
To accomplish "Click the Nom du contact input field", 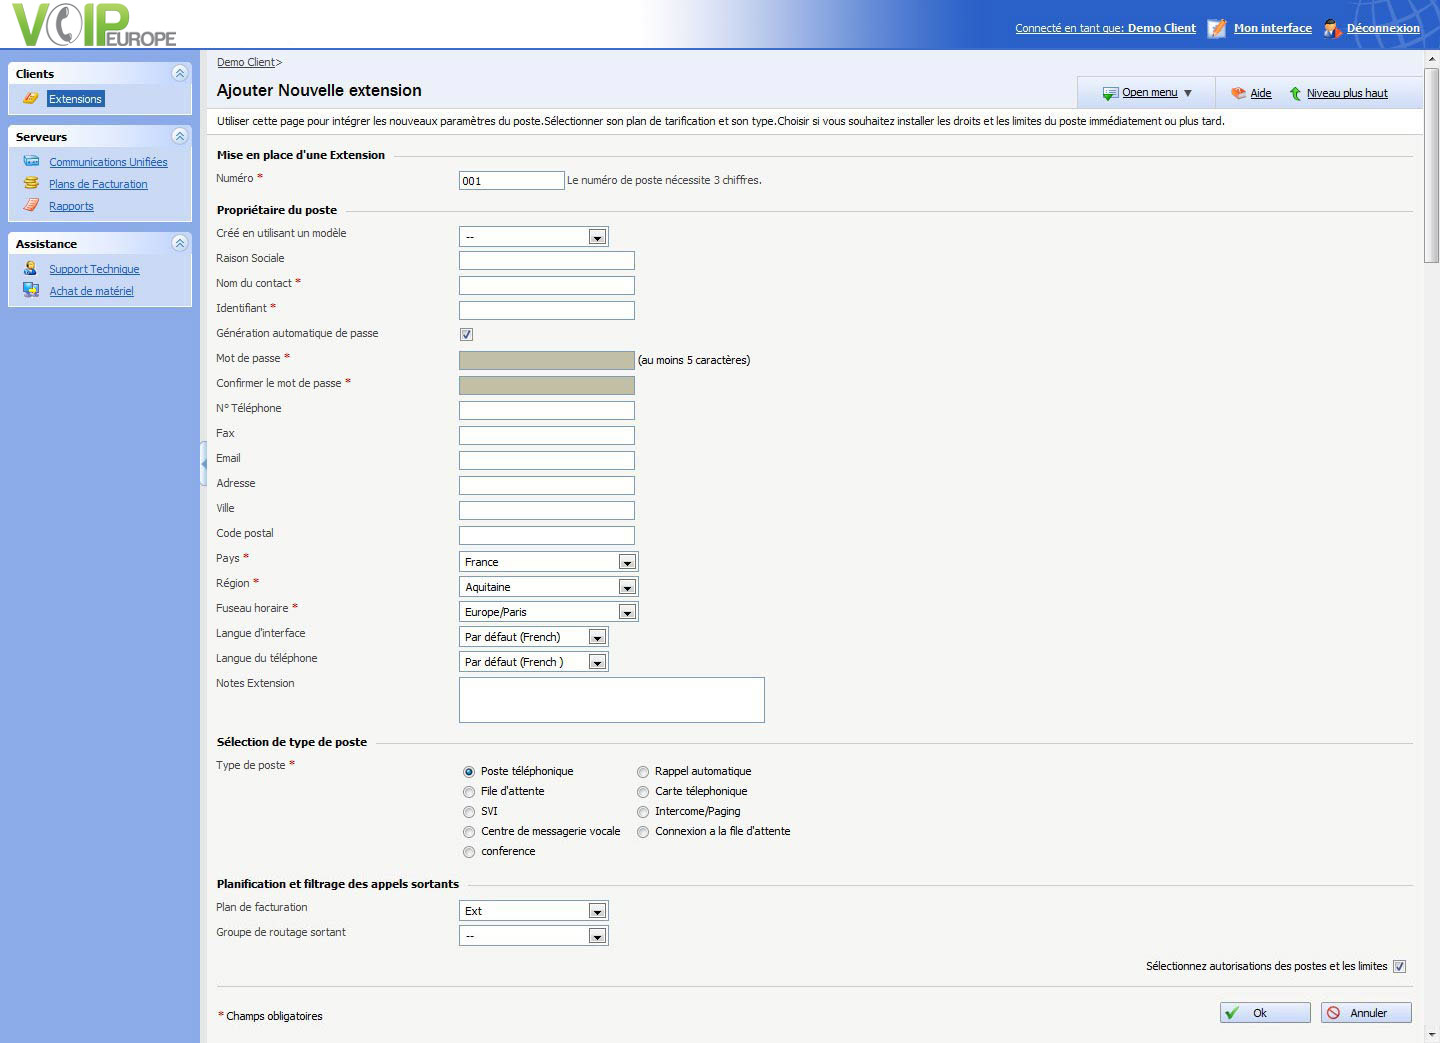I will click(x=546, y=285).
